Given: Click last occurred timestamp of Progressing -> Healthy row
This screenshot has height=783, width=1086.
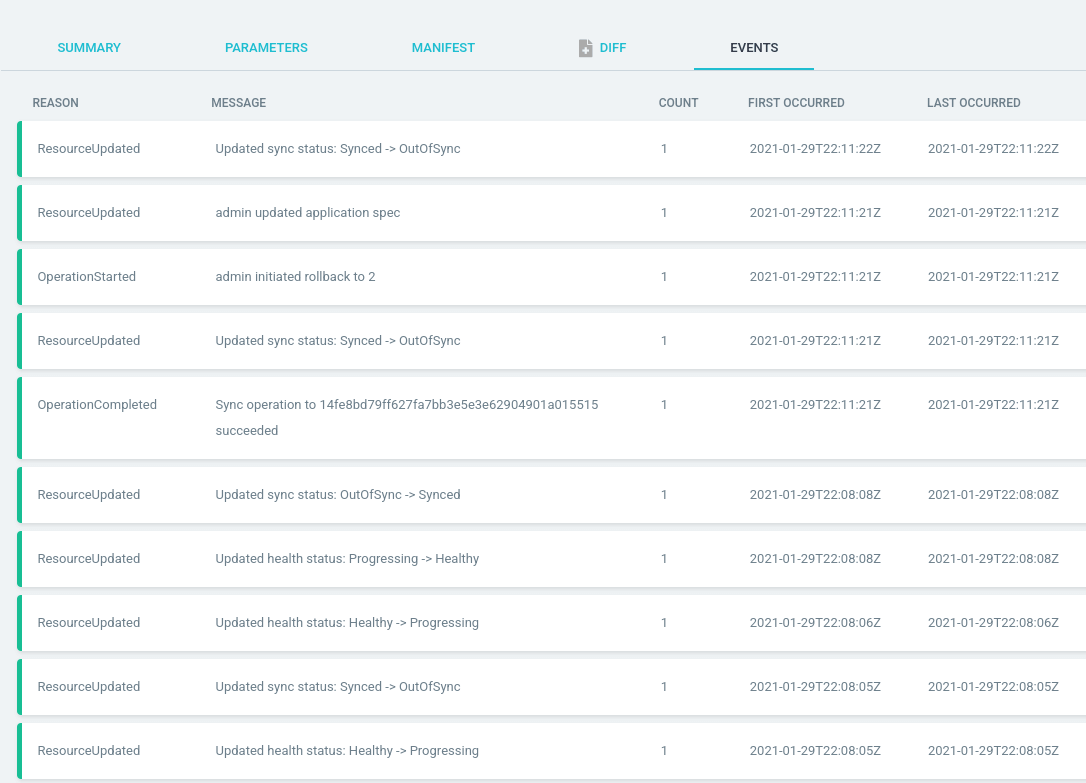Looking at the screenshot, I should pos(993,559).
